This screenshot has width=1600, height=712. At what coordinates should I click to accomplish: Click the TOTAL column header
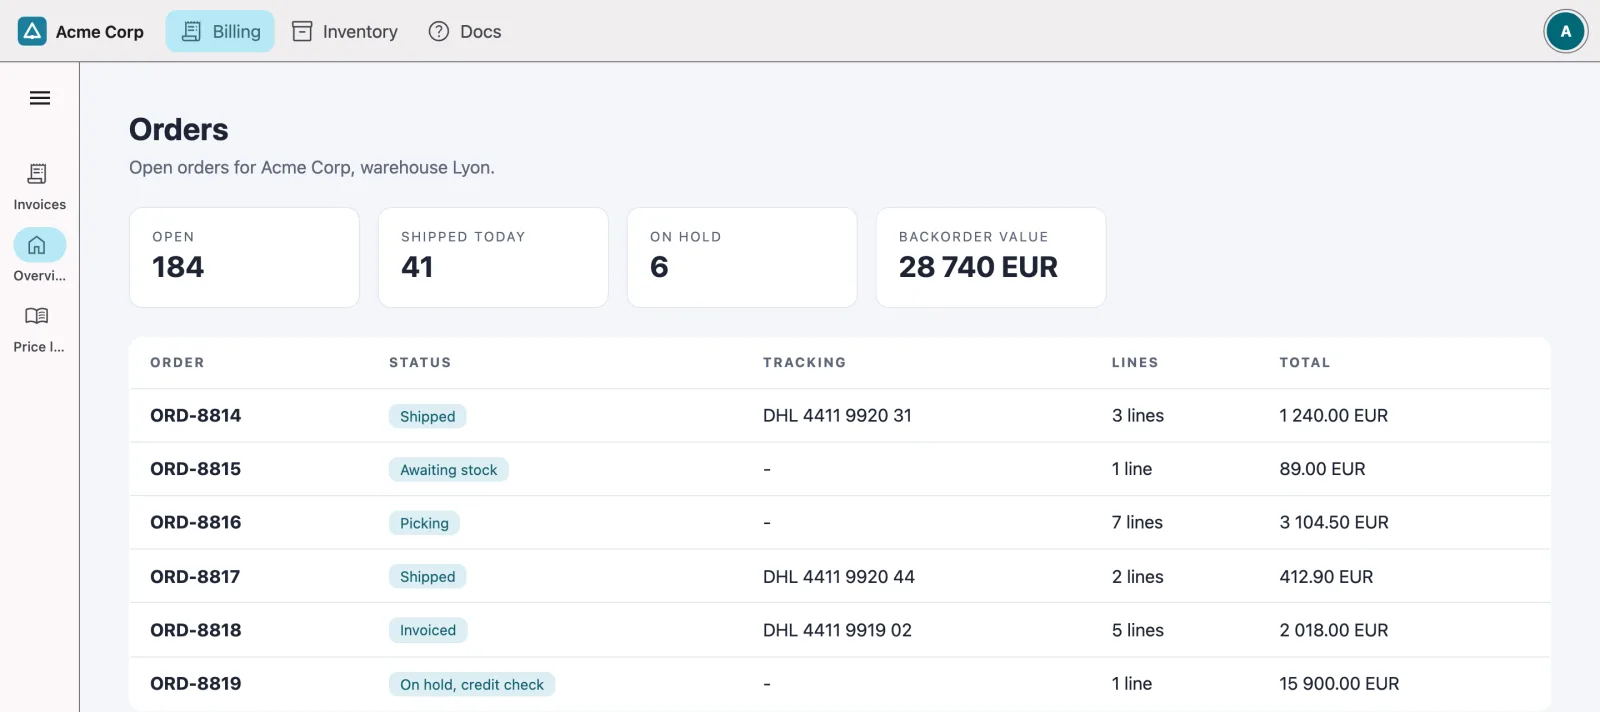(1305, 363)
